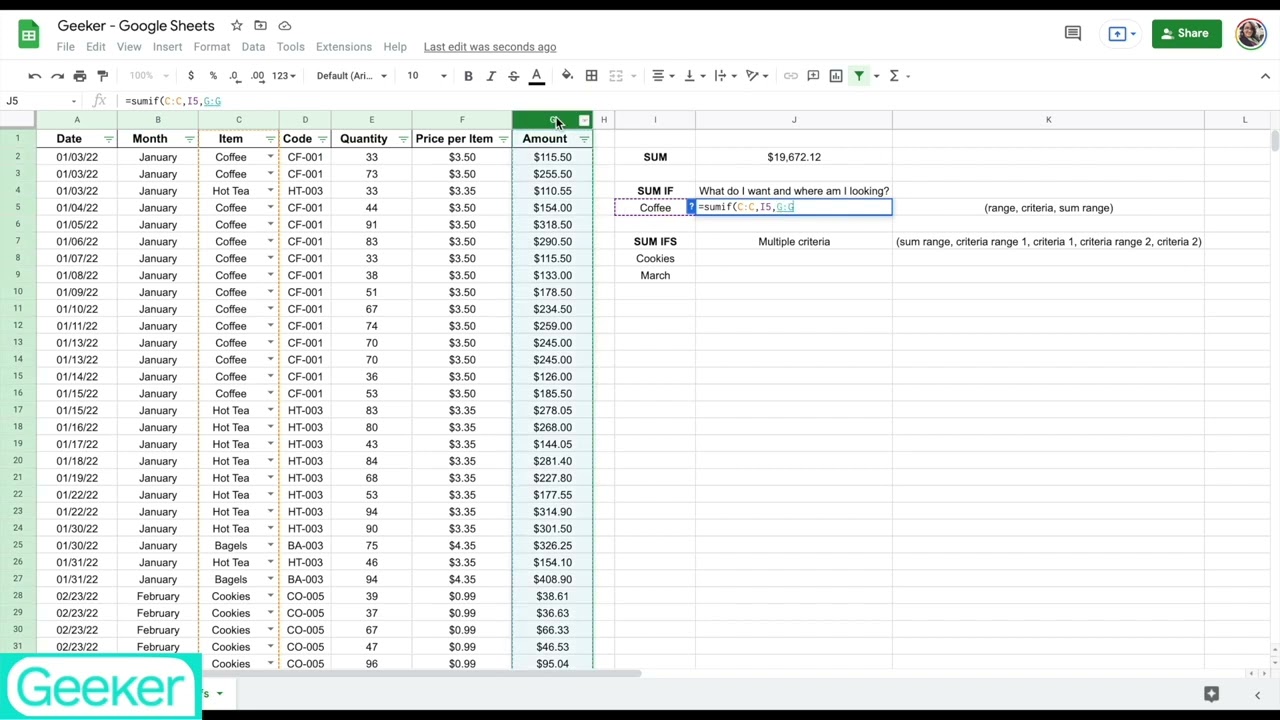Open the File menu
The width and height of the screenshot is (1280, 720).
(x=66, y=47)
